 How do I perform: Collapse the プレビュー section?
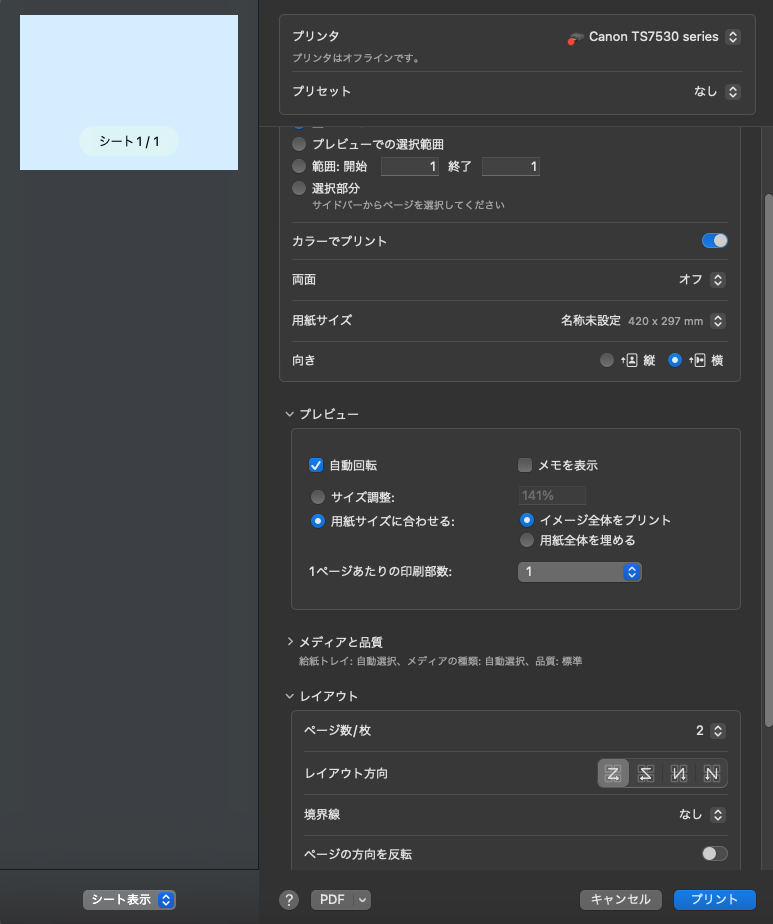(x=289, y=414)
